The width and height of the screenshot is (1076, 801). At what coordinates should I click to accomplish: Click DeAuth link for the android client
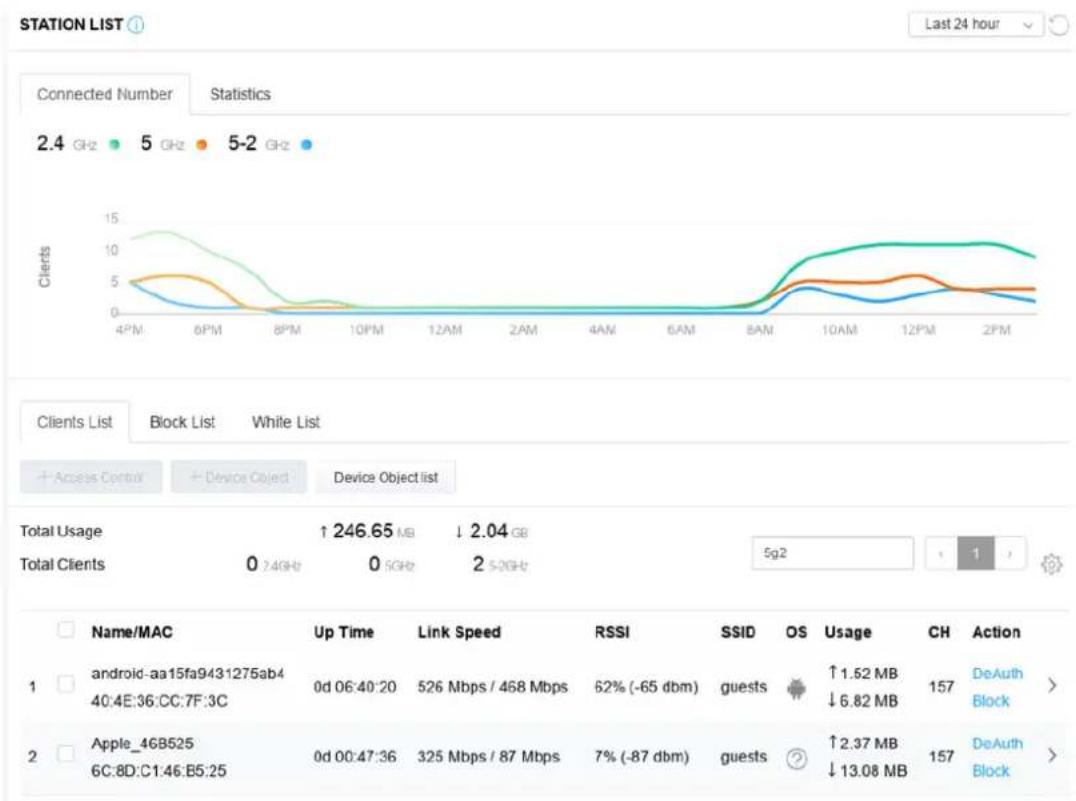pos(997,673)
